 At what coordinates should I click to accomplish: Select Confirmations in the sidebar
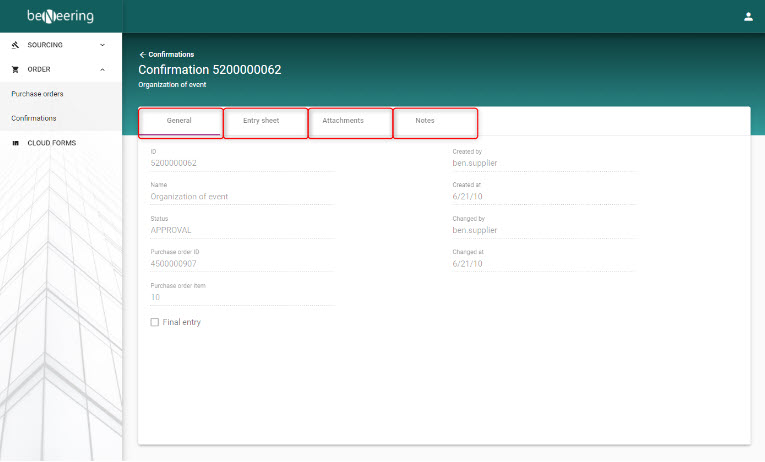pyautogui.click(x=34, y=118)
